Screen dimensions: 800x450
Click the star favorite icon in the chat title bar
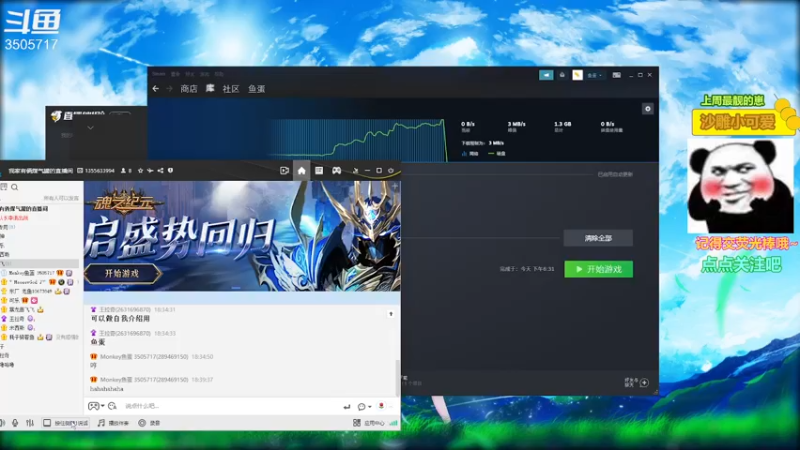[x=140, y=171]
